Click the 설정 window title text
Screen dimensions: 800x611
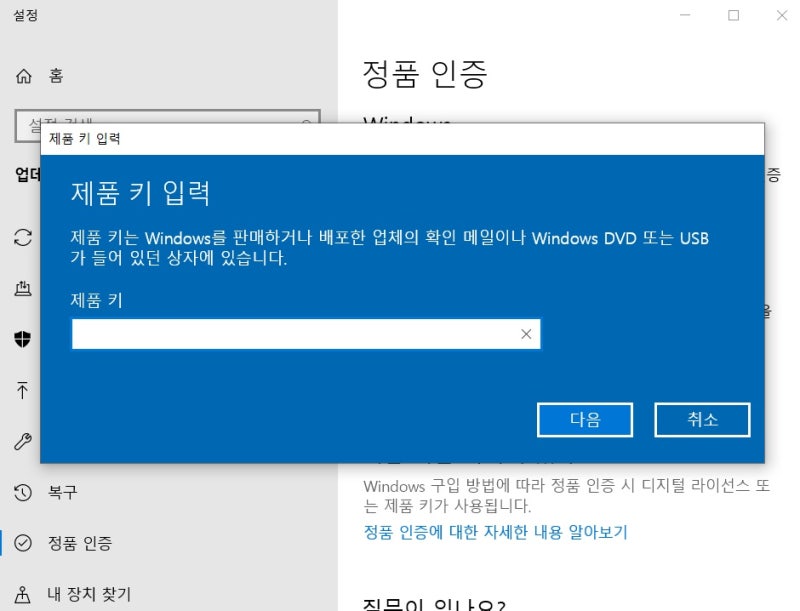25,15
